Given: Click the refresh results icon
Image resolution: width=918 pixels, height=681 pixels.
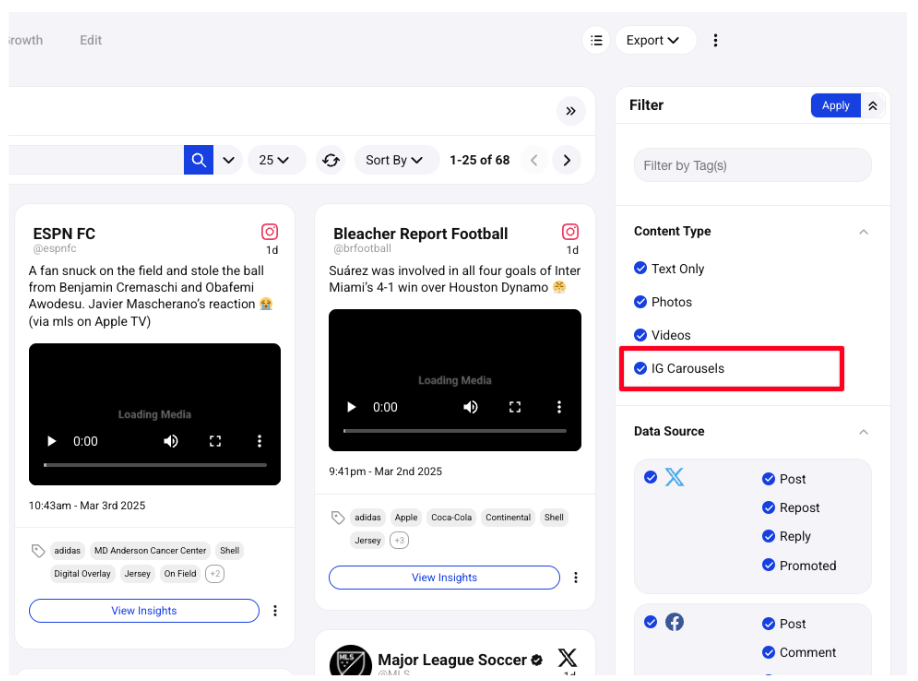Looking at the screenshot, I should click(331, 160).
